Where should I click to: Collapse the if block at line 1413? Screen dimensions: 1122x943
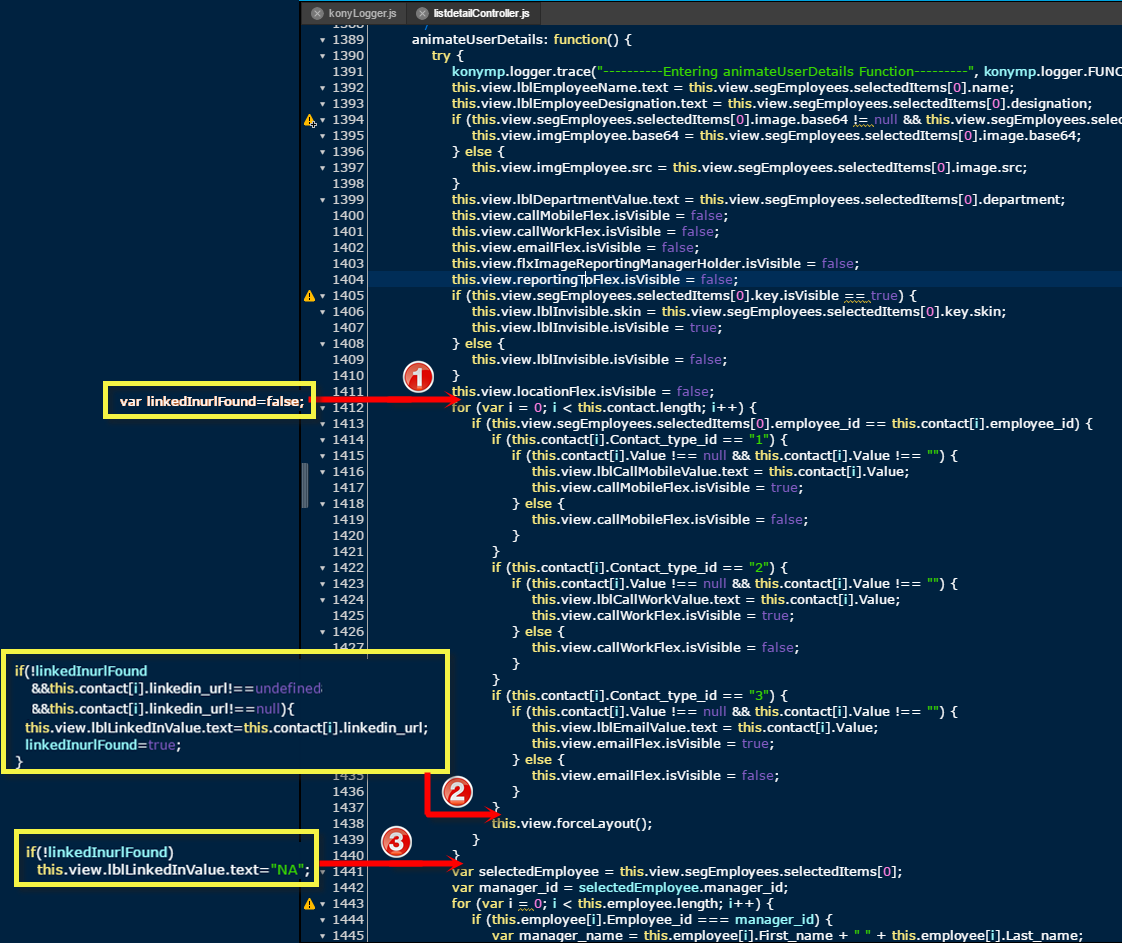pyautogui.click(x=323, y=424)
